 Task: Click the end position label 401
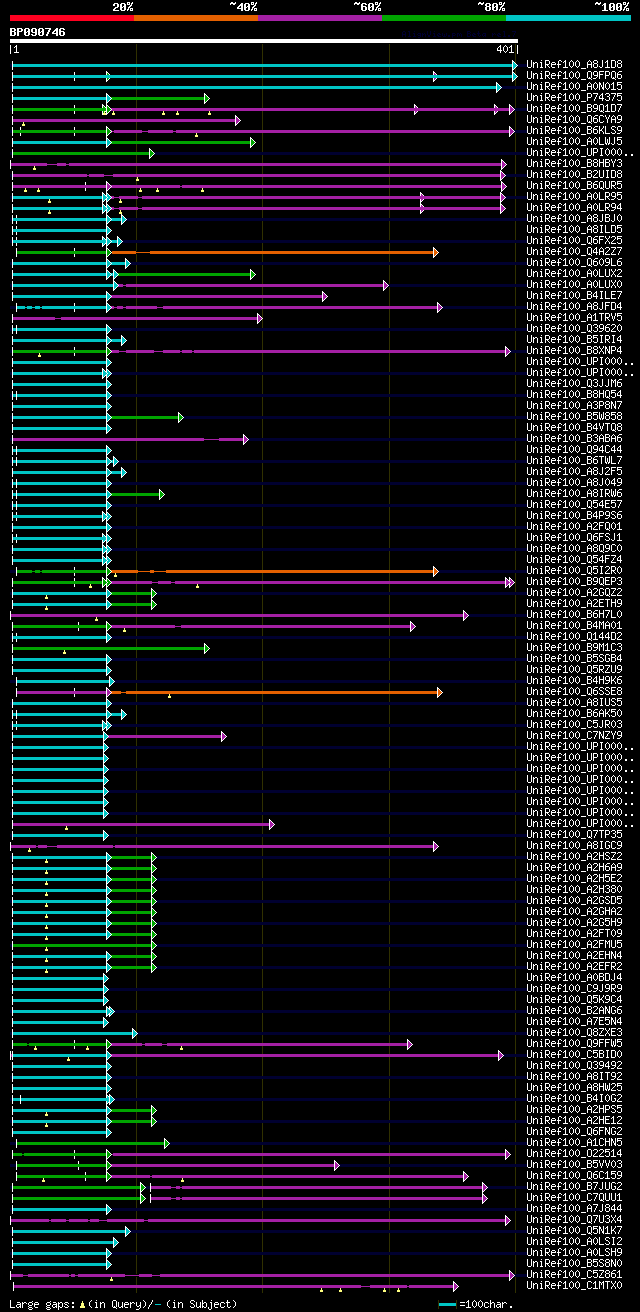click(504, 49)
